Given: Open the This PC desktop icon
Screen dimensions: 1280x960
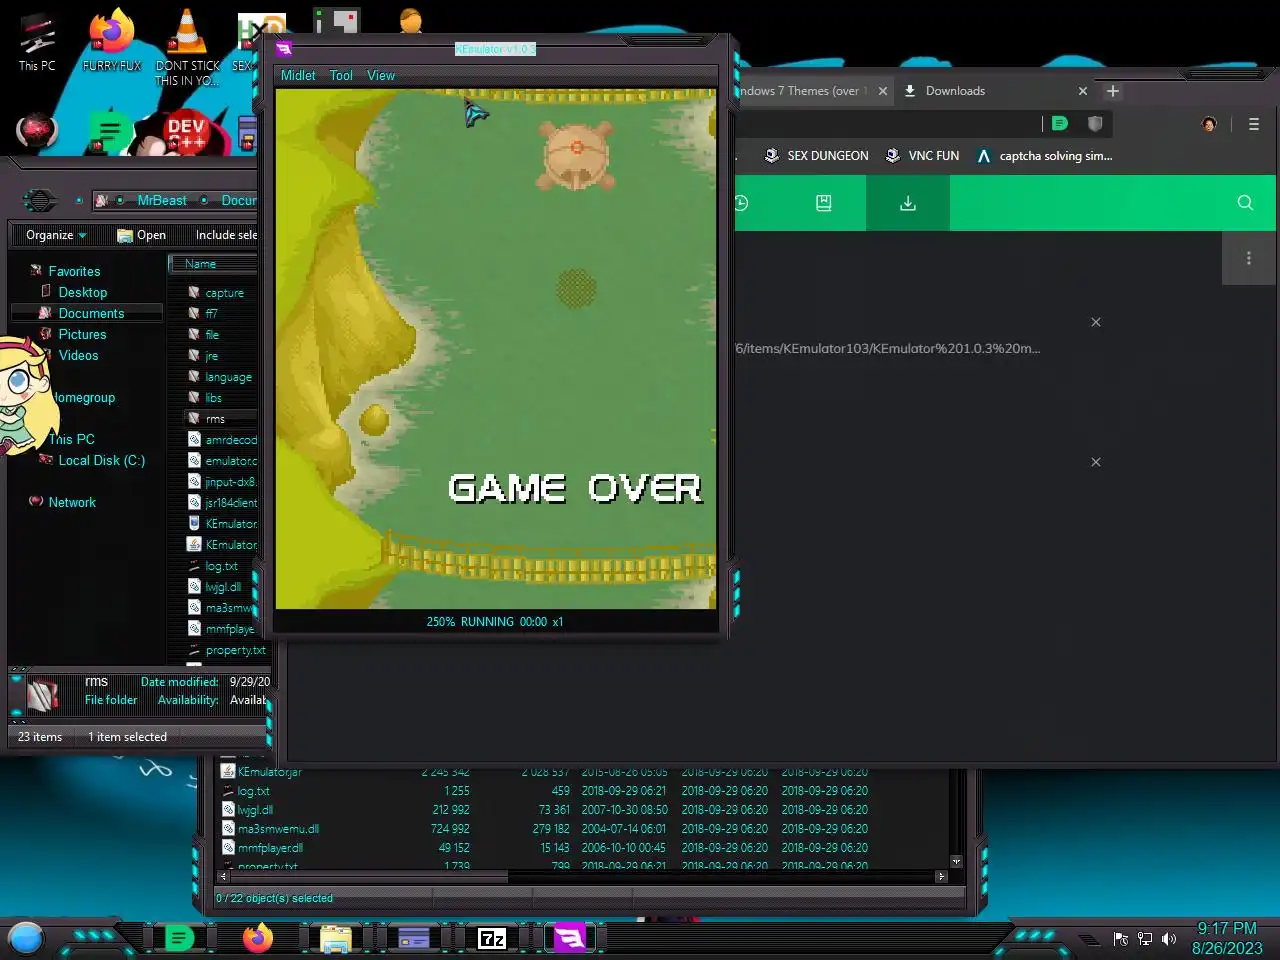Looking at the screenshot, I should [37, 40].
